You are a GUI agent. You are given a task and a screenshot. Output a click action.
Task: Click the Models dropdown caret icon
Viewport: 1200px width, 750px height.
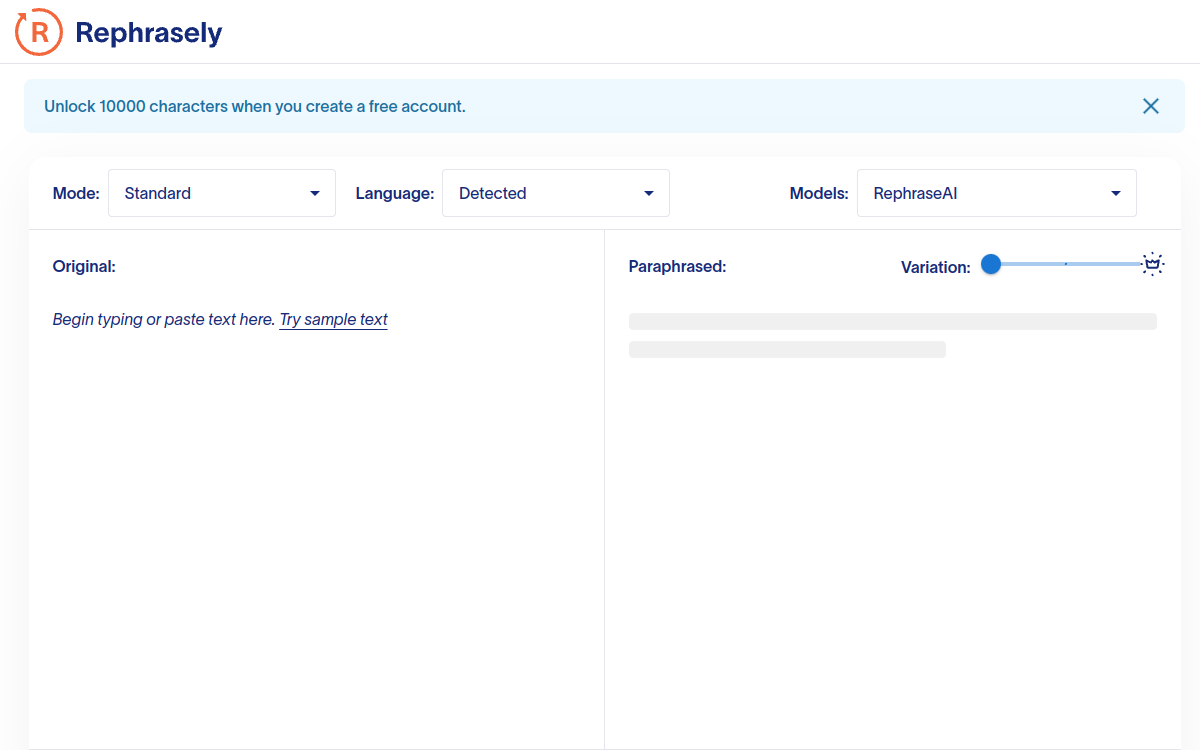tap(1116, 193)
